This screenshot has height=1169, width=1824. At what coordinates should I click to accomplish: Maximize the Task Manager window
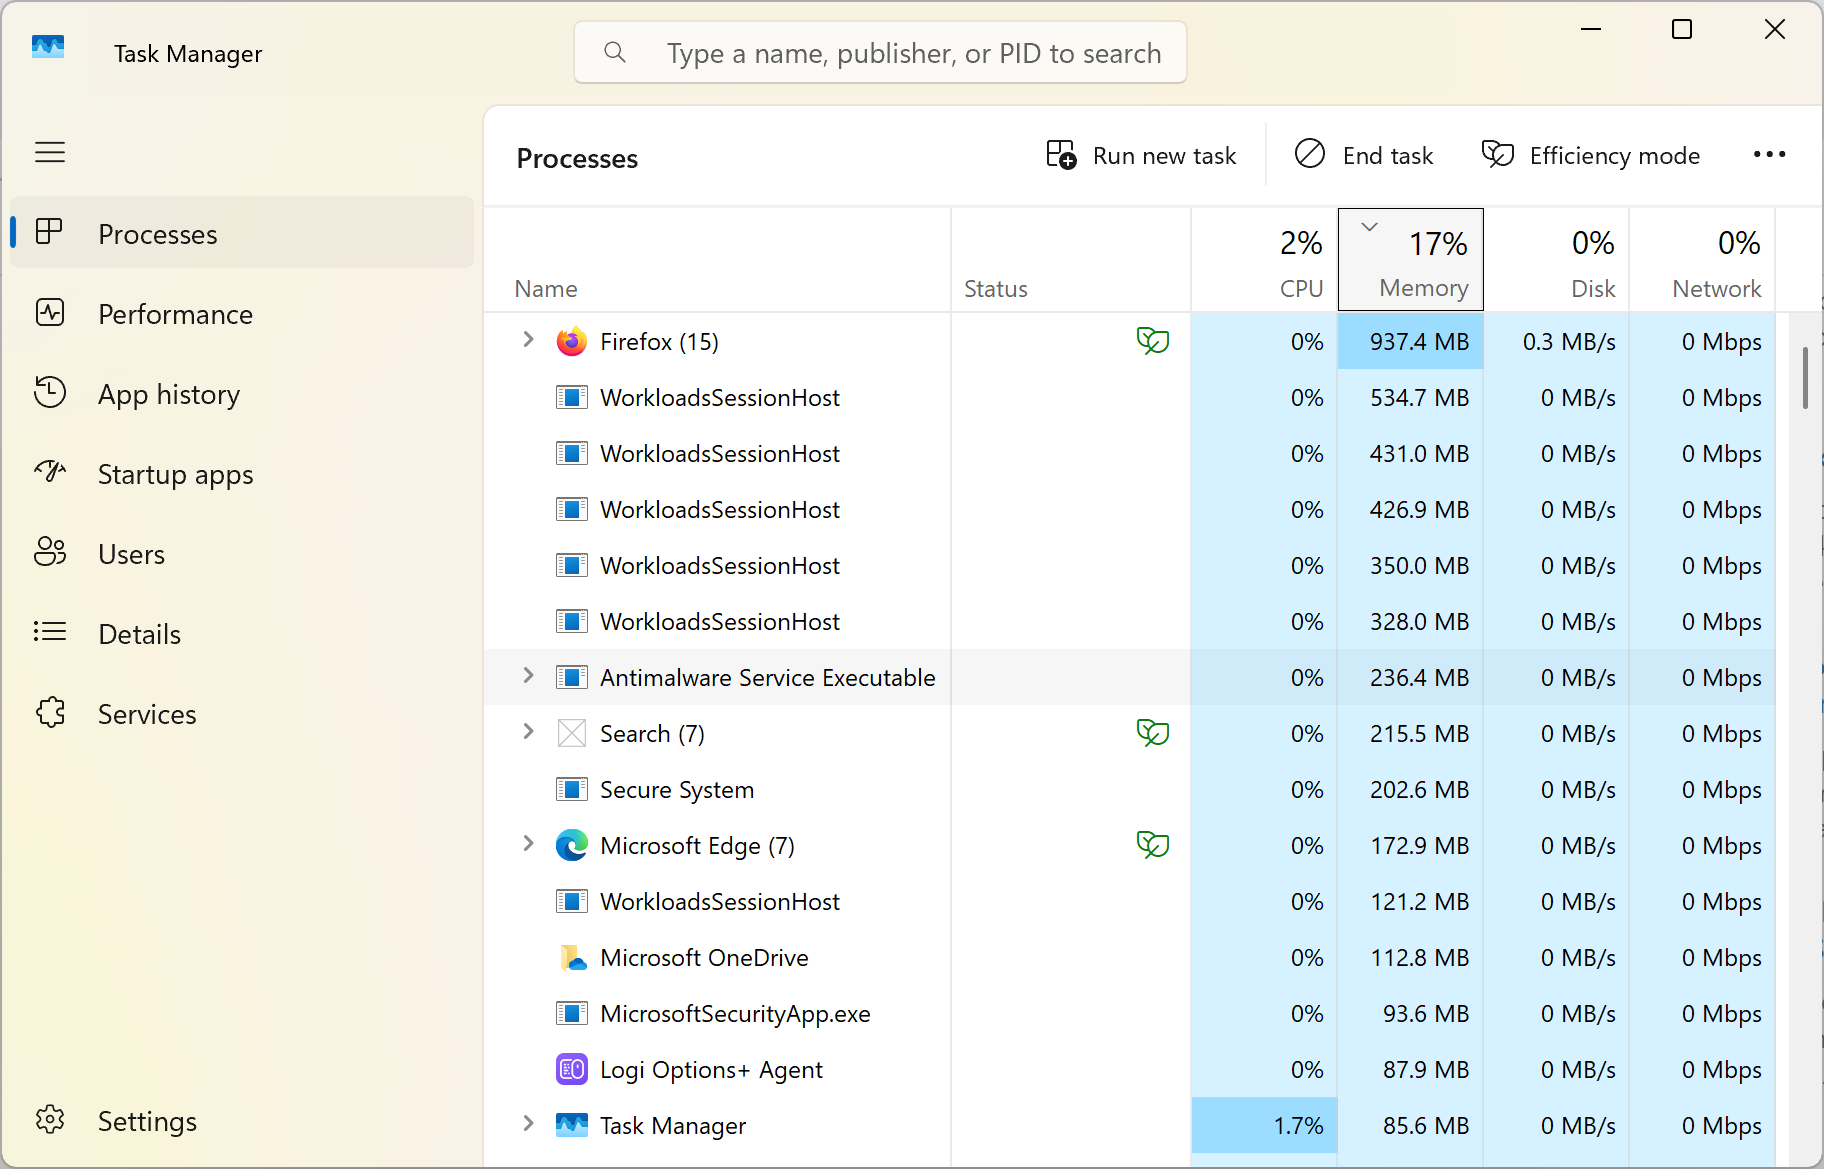coord(1682,30)
